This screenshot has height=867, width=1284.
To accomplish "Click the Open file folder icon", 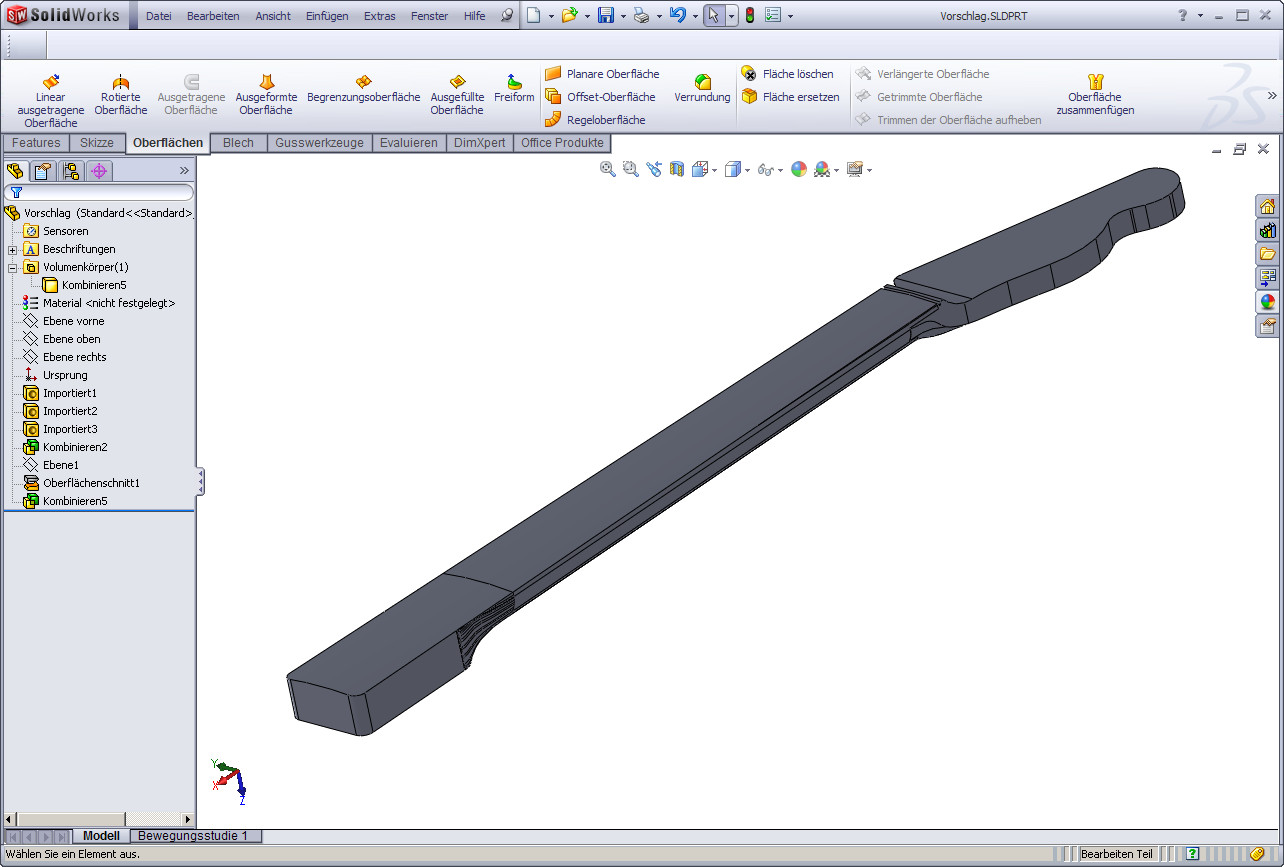I will 569,16.
